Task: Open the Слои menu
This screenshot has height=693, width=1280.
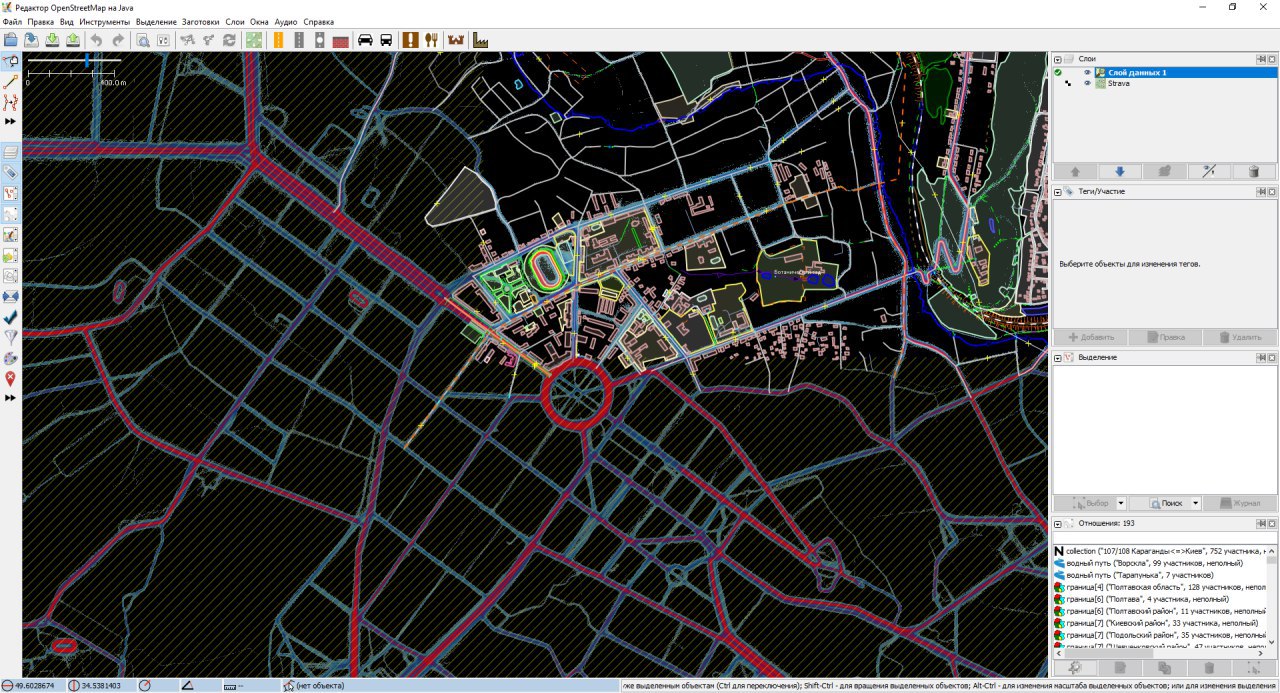Action: (x=235, y=21)
